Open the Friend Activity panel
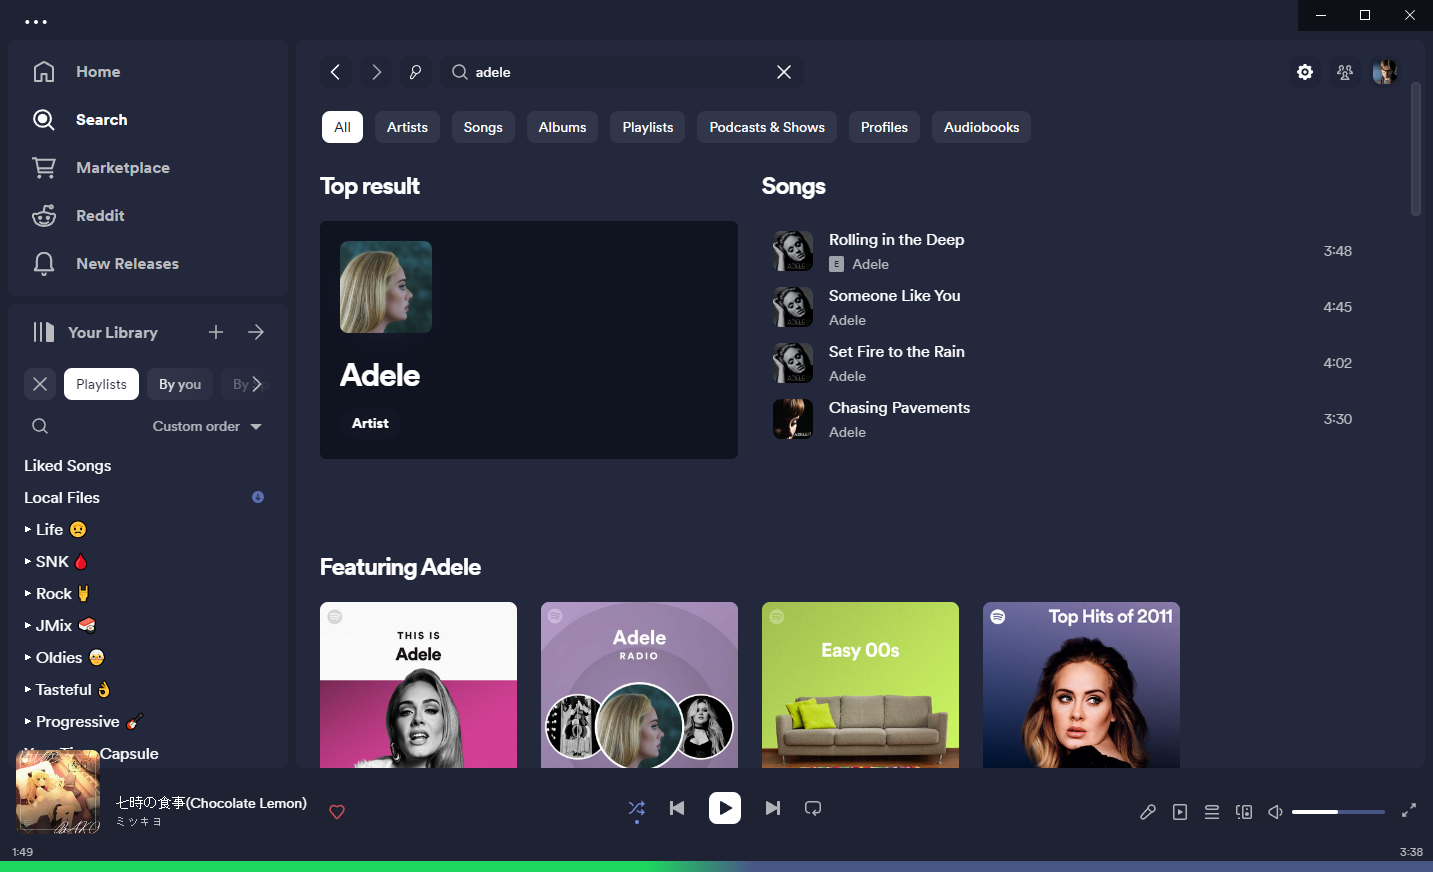Screen dimensions: 1433x872 1345,72
